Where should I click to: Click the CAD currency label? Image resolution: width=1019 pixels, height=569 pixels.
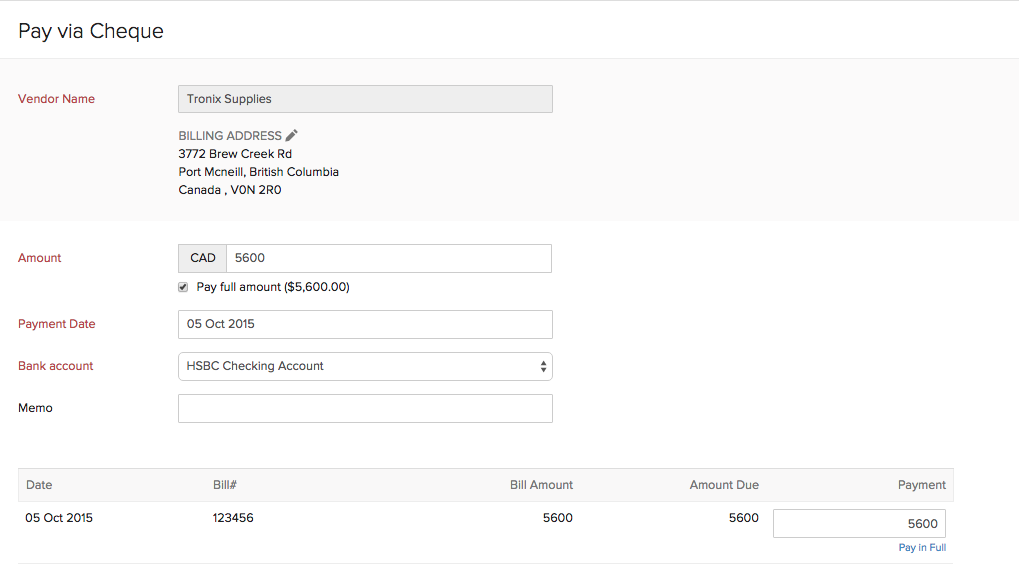203,258
